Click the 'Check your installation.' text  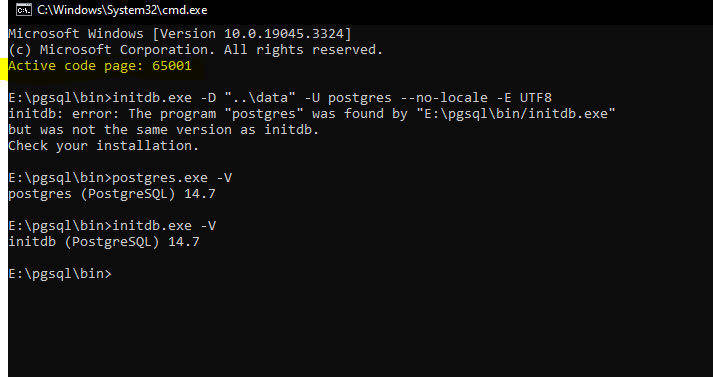coord(104,146)
